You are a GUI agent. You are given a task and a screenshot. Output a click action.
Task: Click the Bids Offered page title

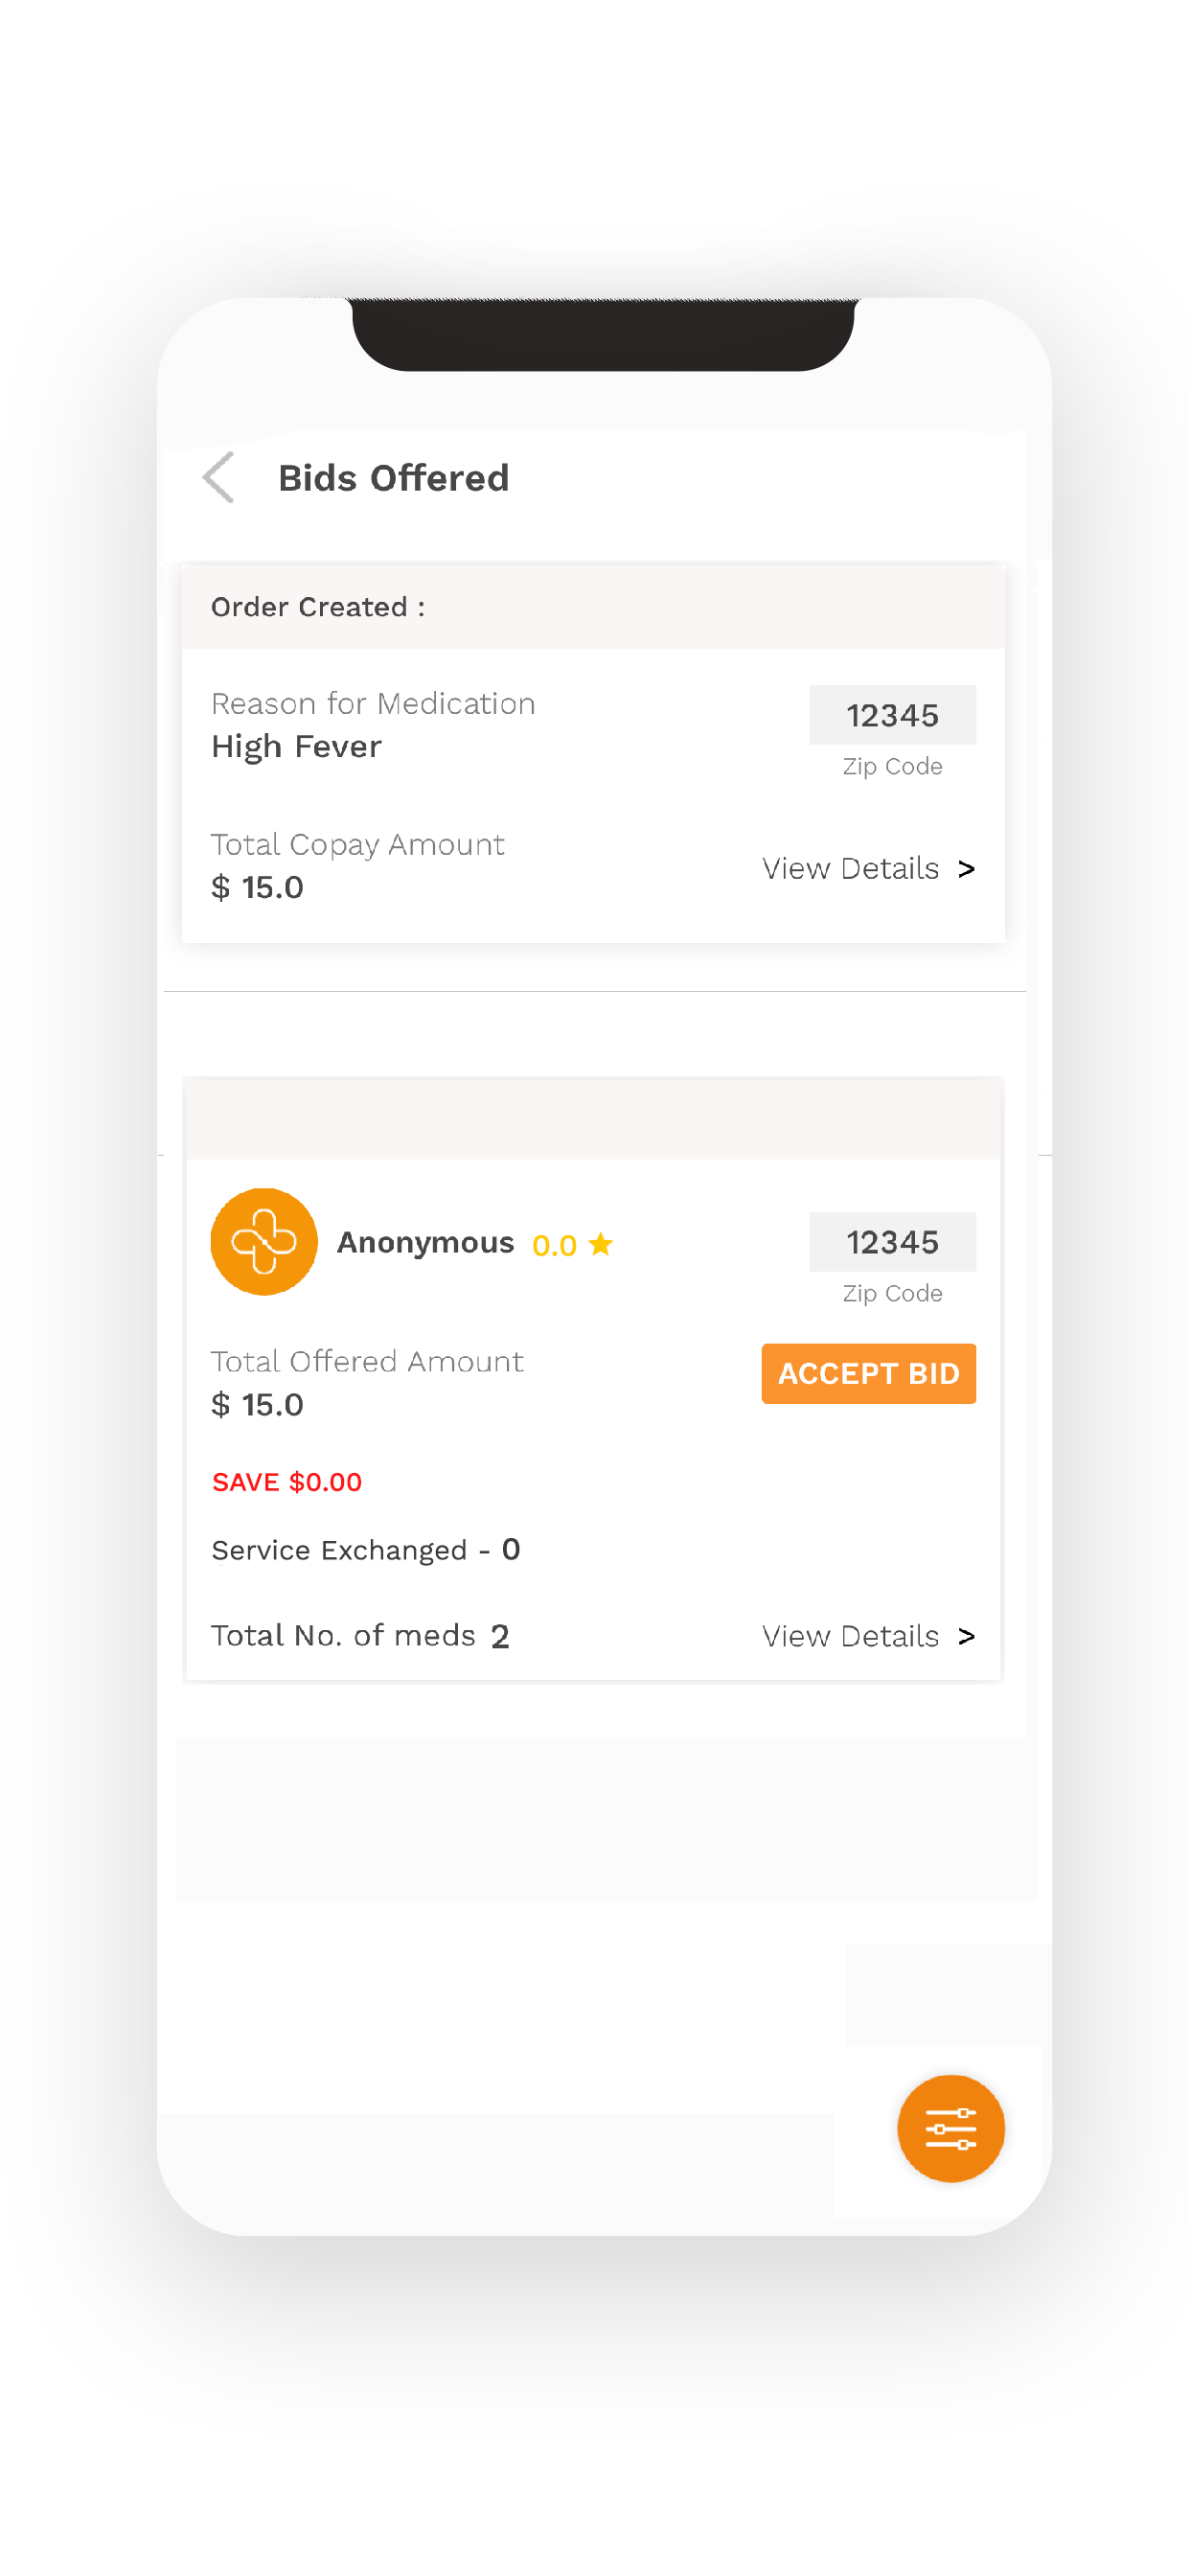point(393,478)
